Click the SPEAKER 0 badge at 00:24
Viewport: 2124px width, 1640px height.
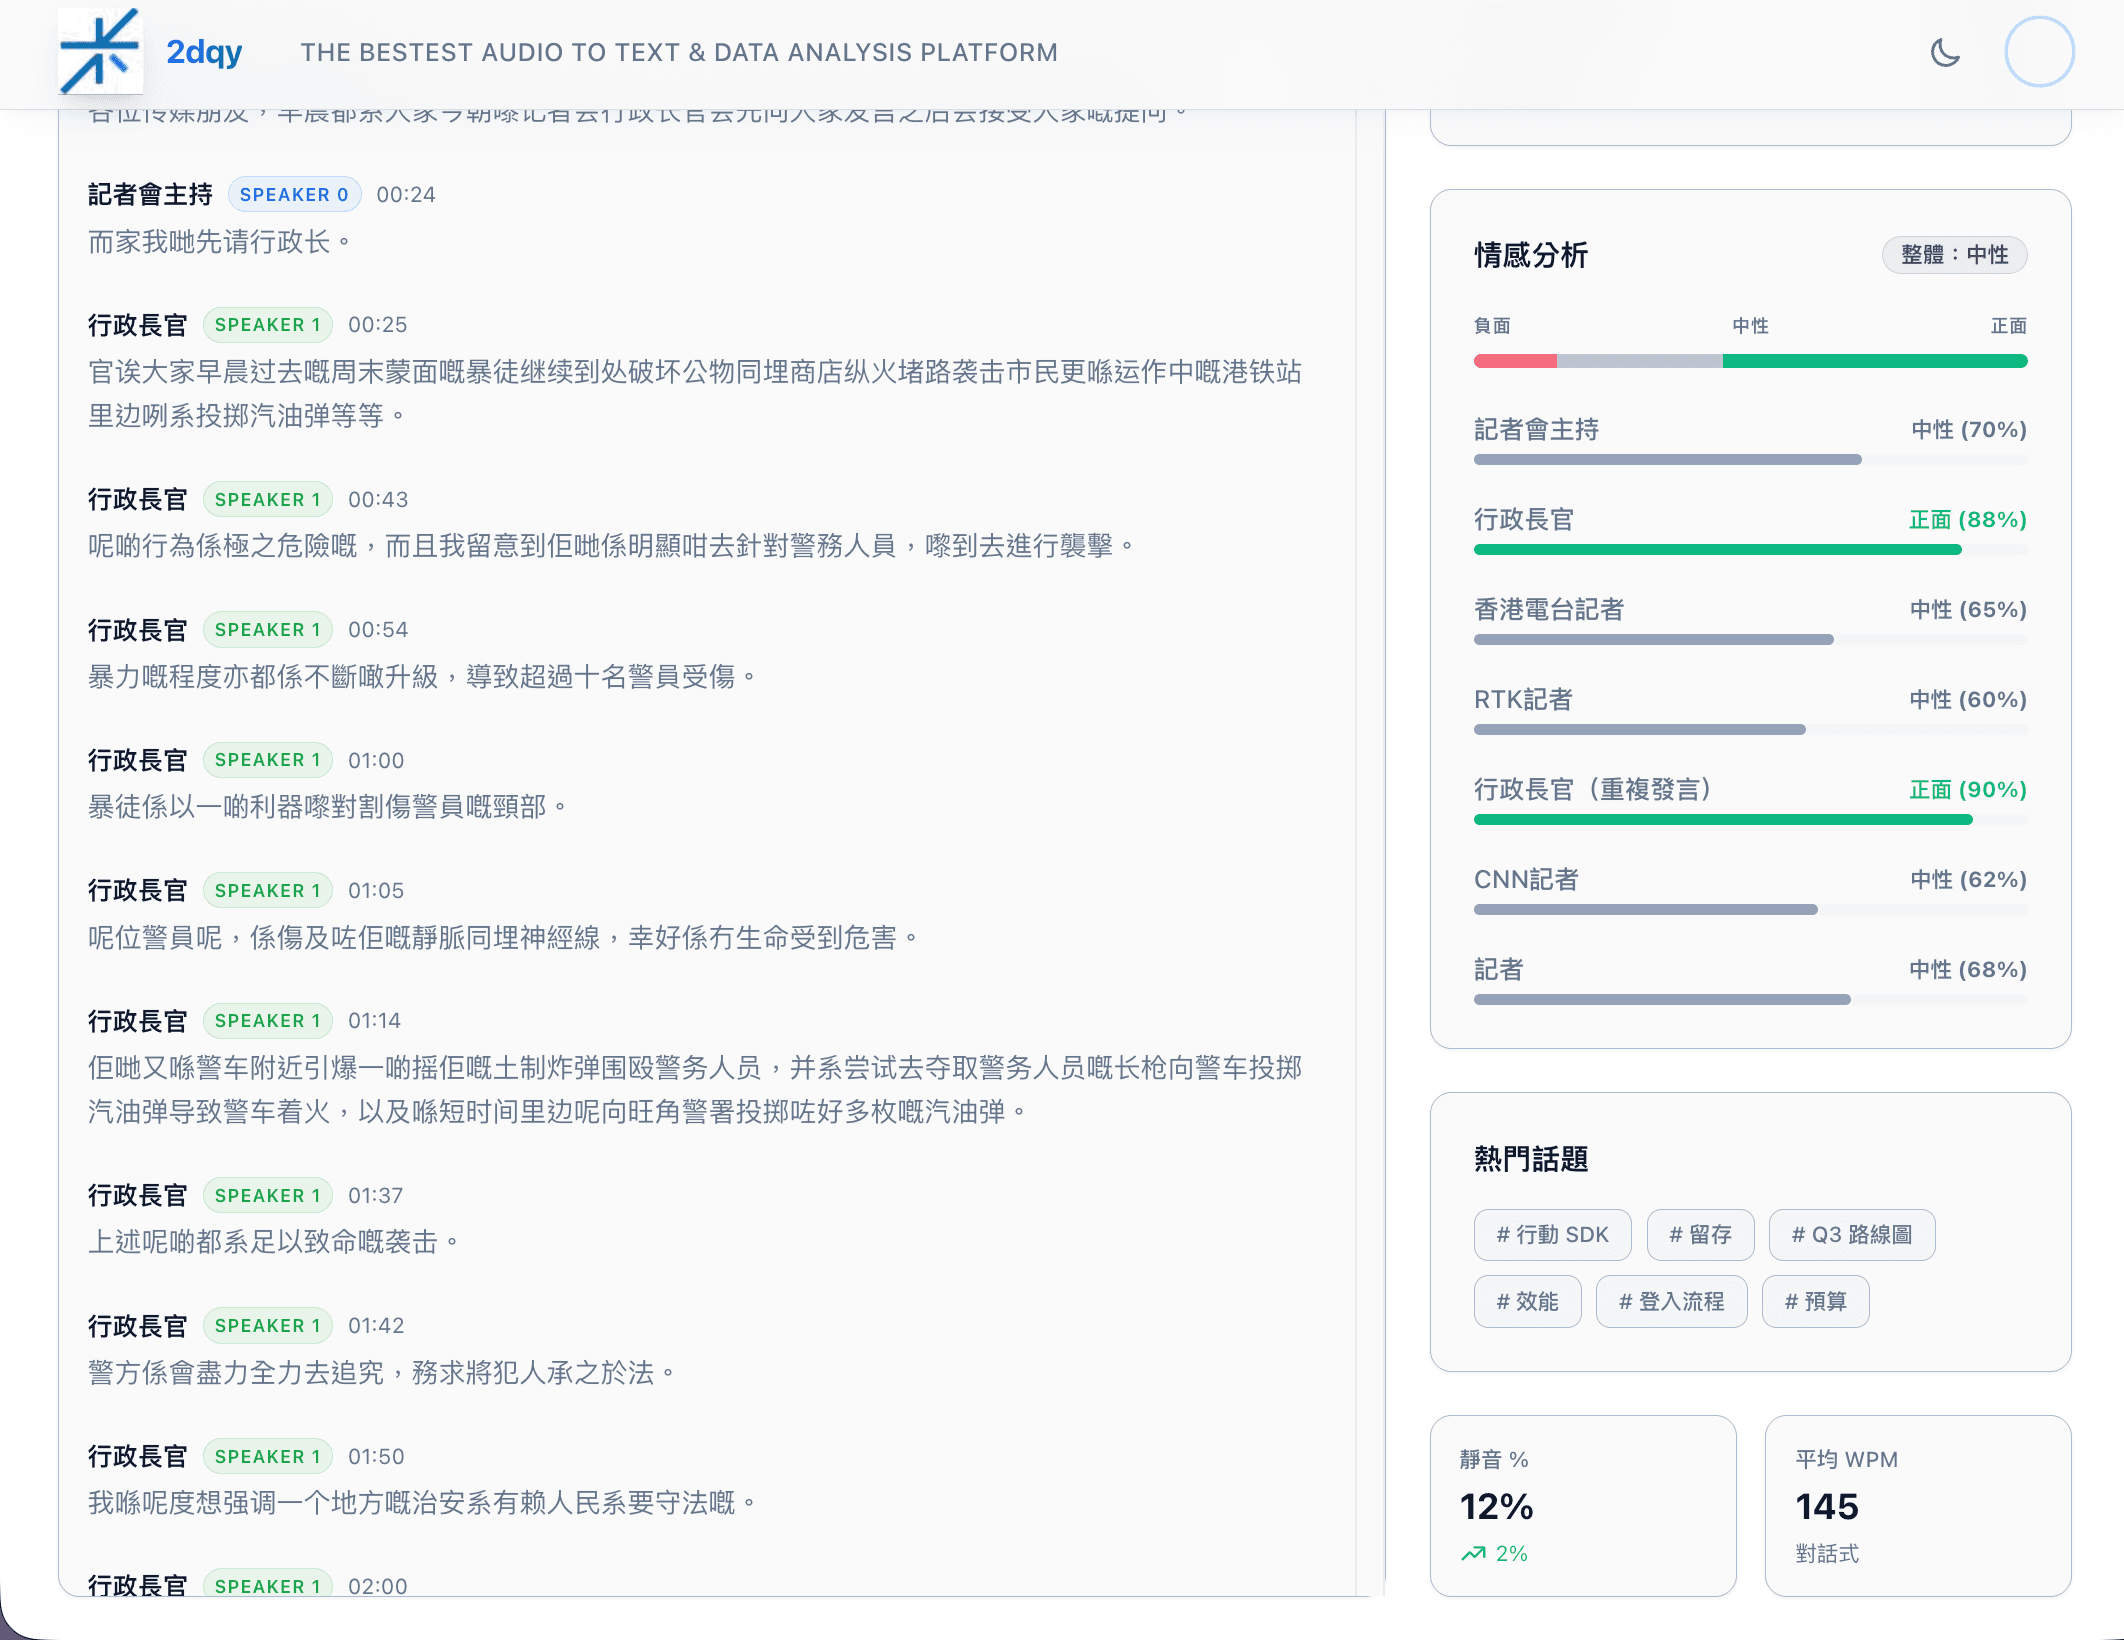294,195
